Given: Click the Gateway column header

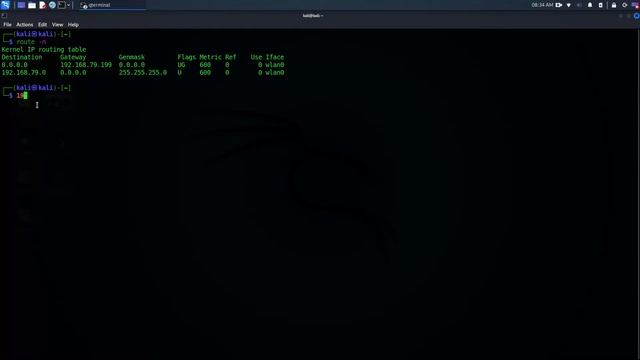Looking at the screenshot, I should click(x=73, y=57).
